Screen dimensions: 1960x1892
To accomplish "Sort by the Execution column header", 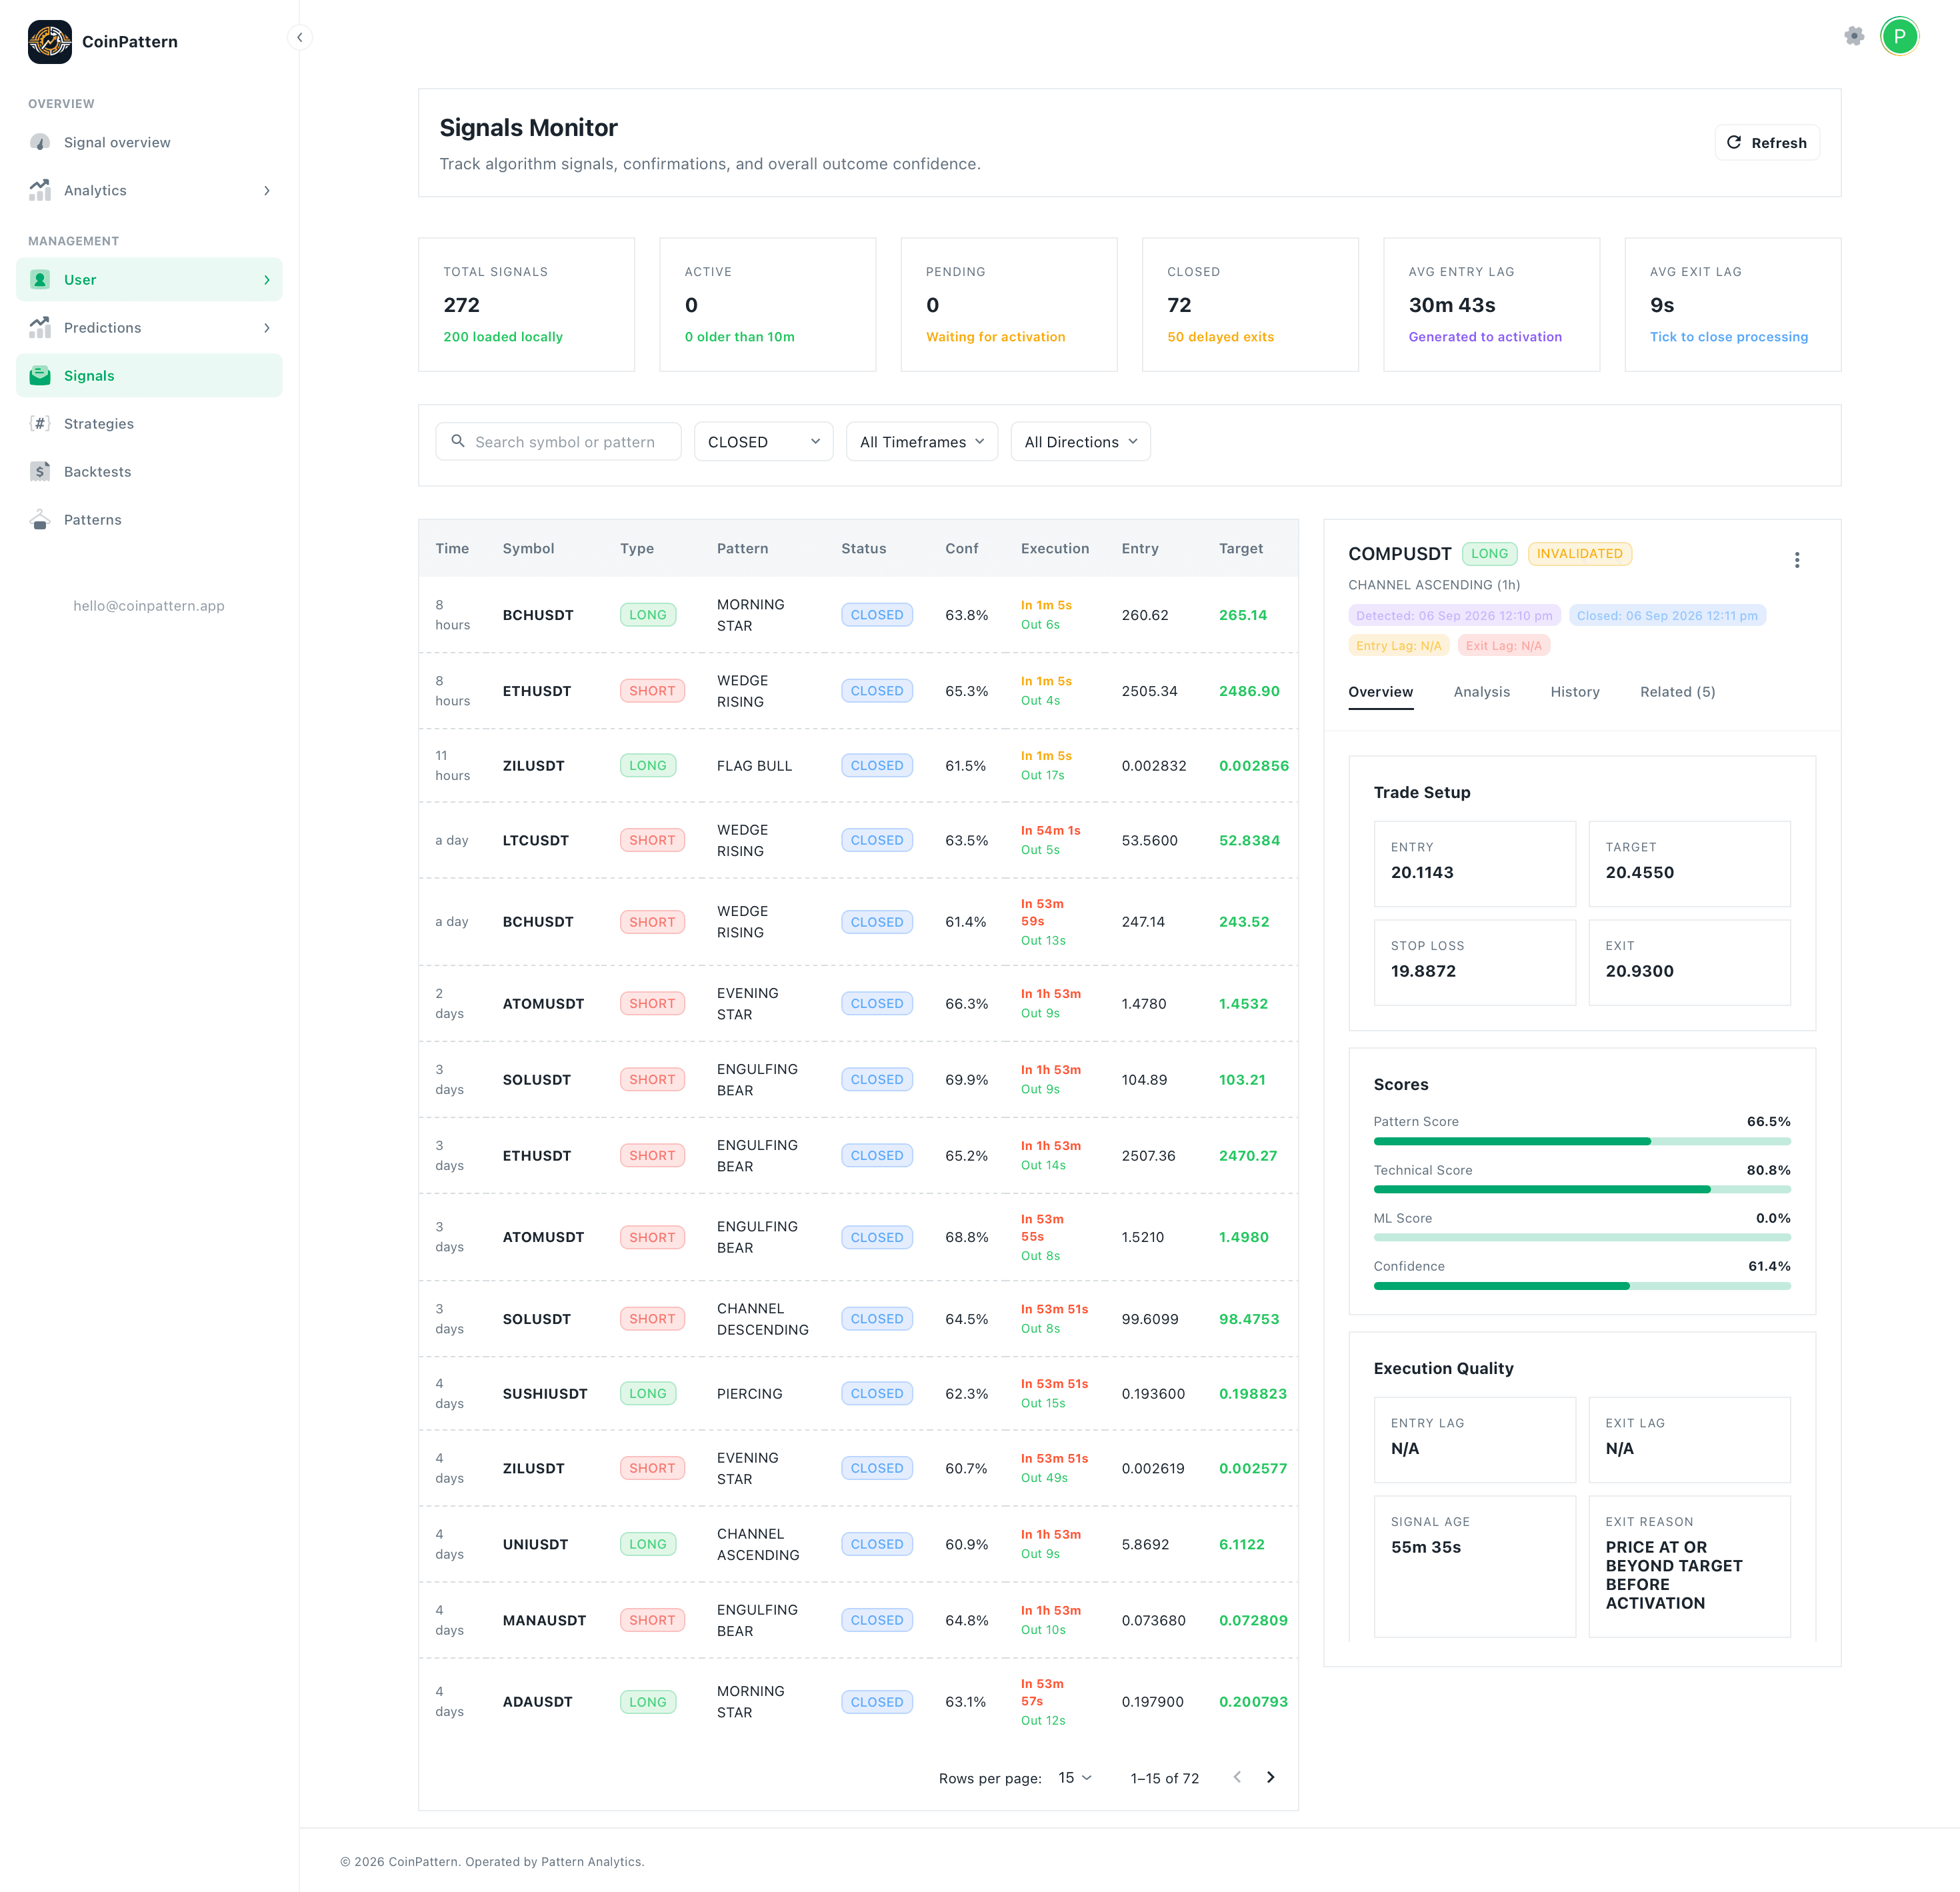I will (x=1054, y=548).
